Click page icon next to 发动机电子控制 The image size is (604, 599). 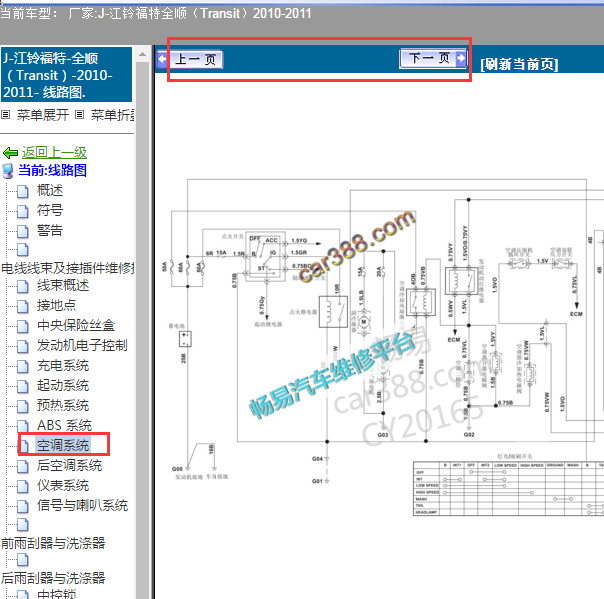click(23, 346)
